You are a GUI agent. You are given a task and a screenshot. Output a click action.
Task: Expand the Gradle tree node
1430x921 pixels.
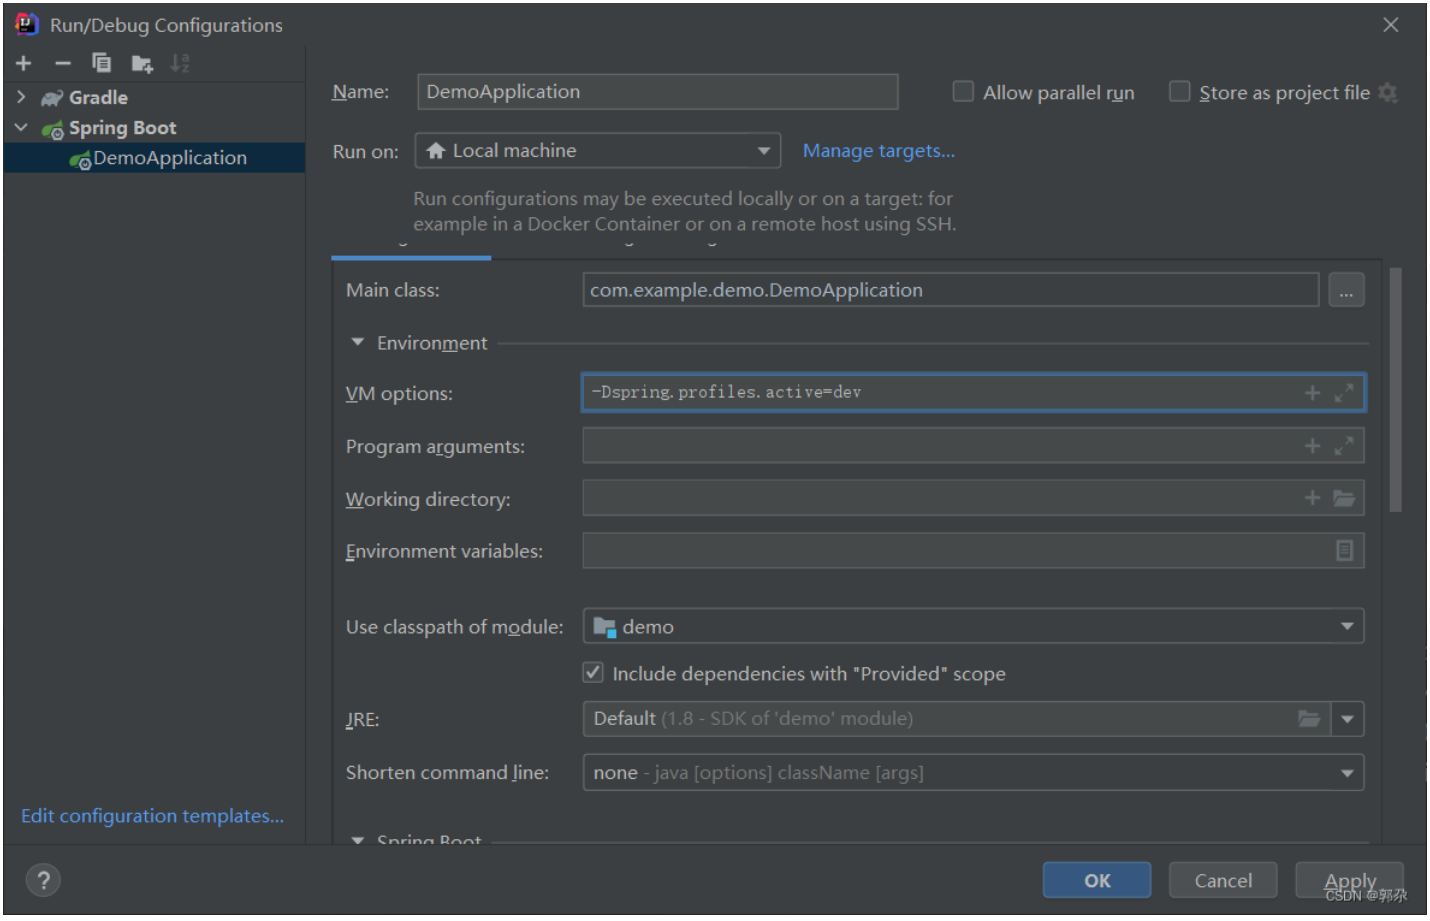pos(21,97)
